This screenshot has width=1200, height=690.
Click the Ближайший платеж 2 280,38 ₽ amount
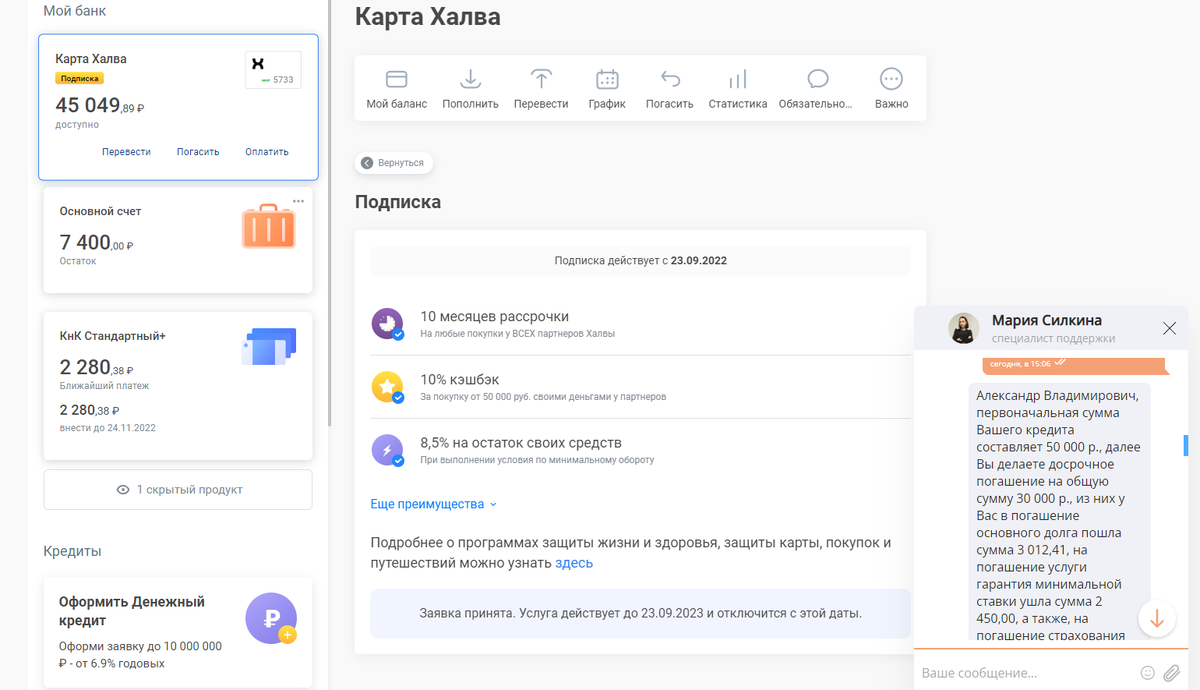(97, 367)
